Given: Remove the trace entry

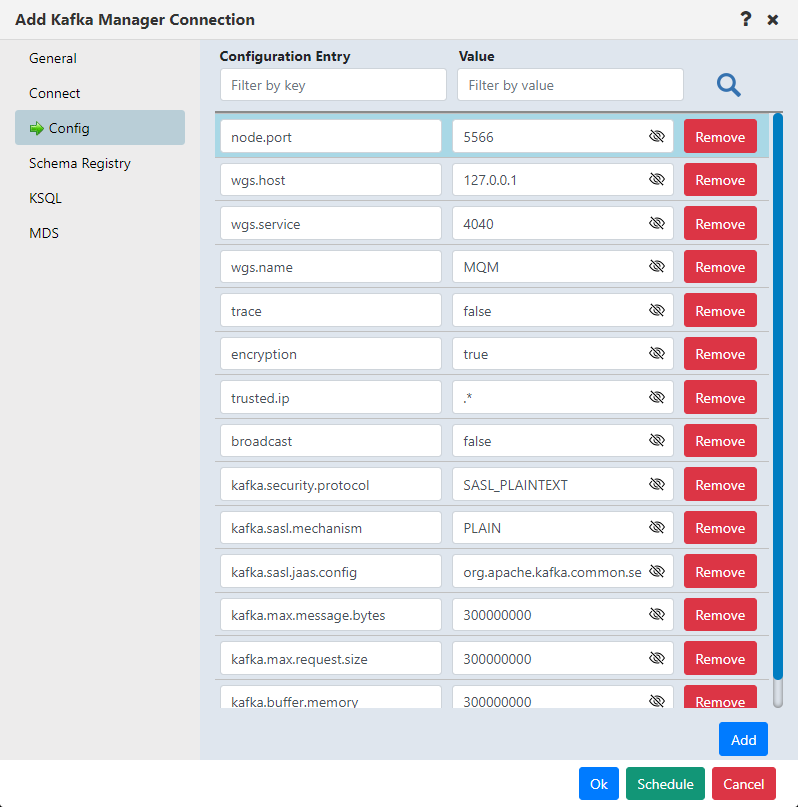Looking at the screenshot, I should click(x=720, y=311).
